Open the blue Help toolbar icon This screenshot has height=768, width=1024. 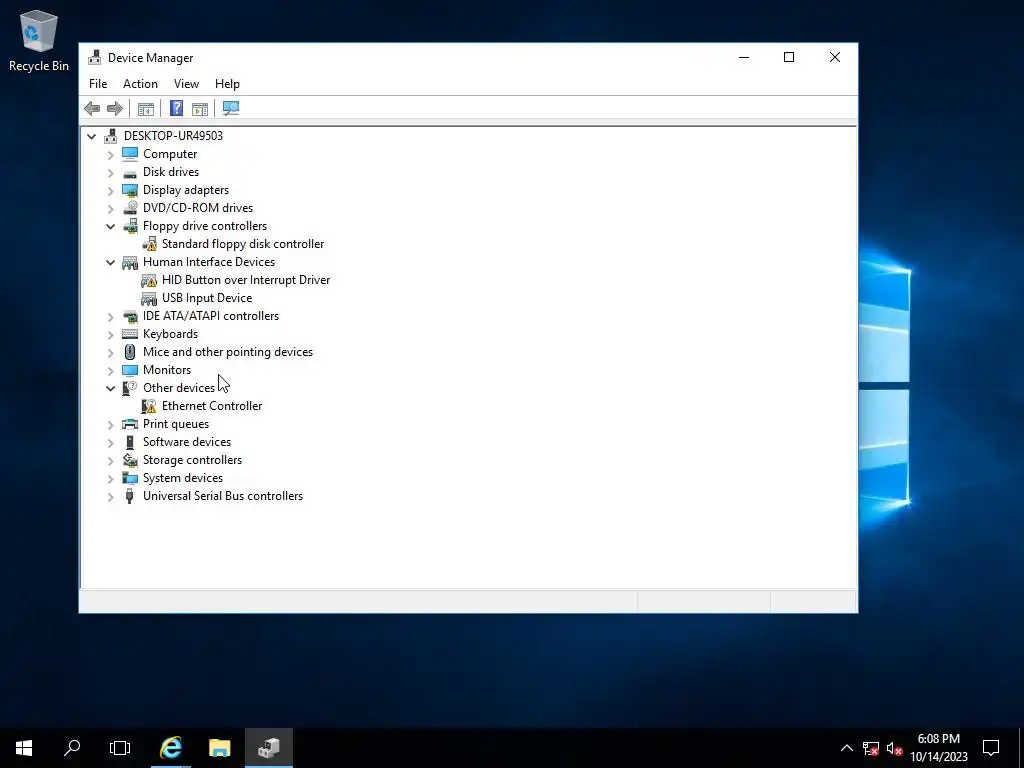pos(176,108)
